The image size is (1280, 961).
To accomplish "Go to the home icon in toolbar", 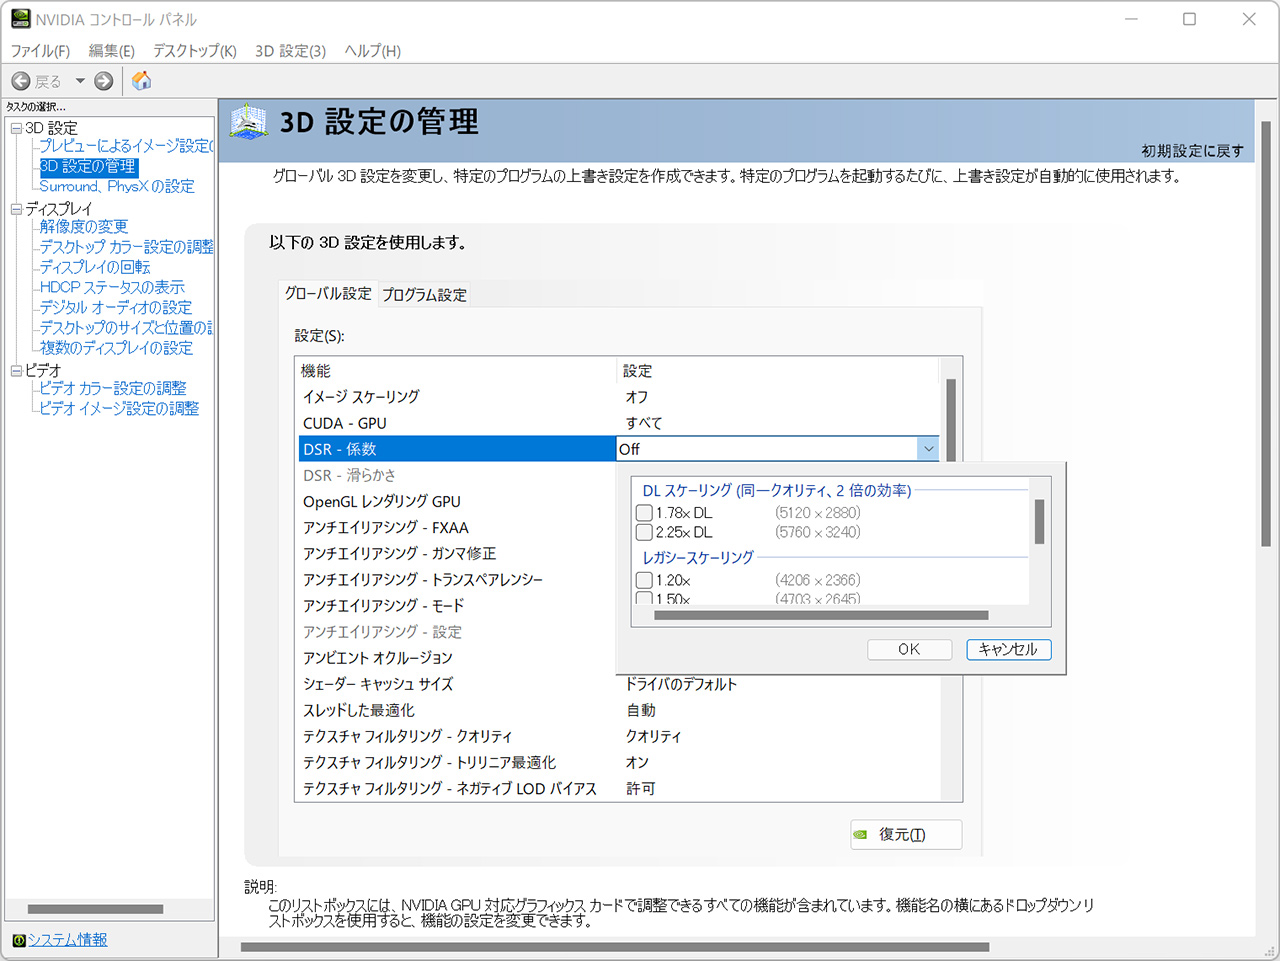I will 142,81.
